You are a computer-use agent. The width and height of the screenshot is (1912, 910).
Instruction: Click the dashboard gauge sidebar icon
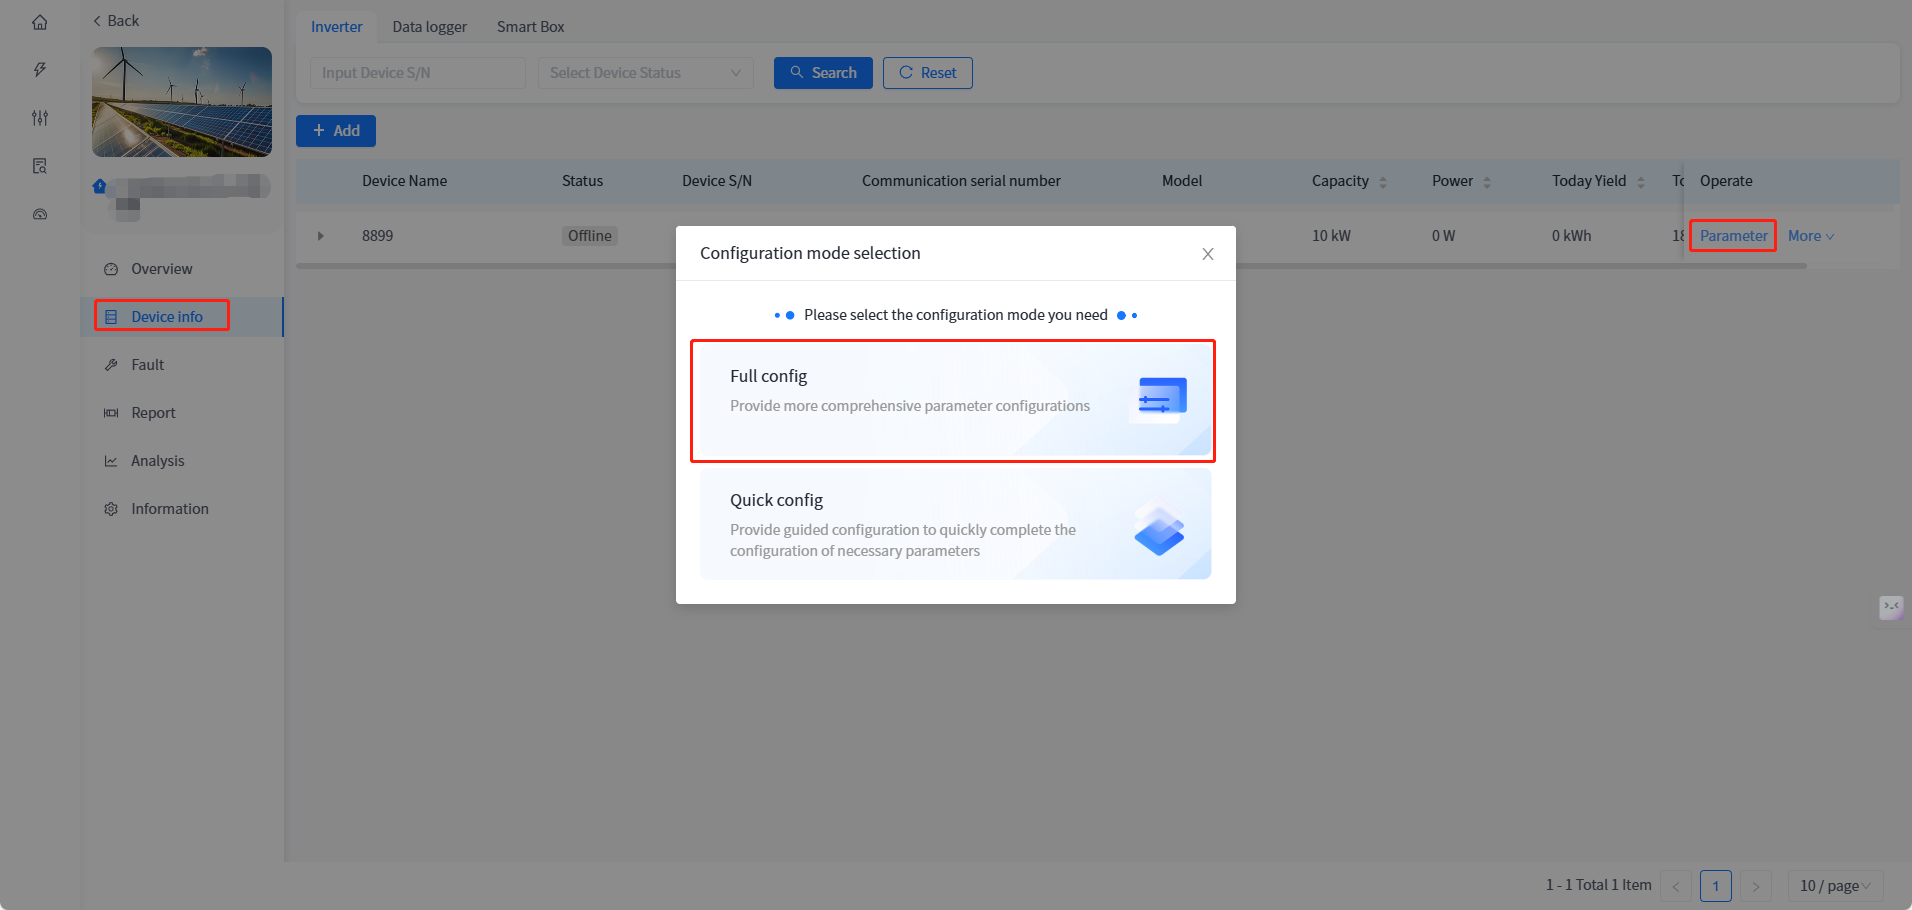(40, 214)
